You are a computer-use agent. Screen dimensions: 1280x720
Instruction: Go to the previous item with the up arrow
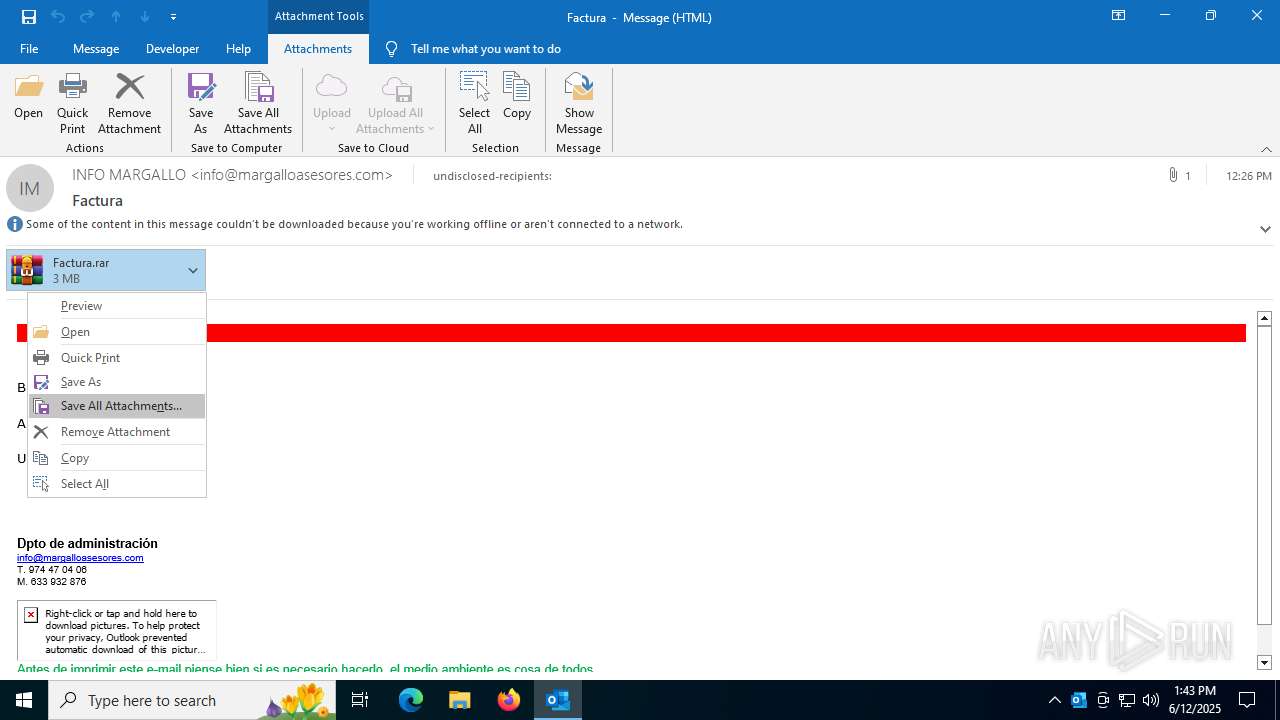[x=116, y=16]
